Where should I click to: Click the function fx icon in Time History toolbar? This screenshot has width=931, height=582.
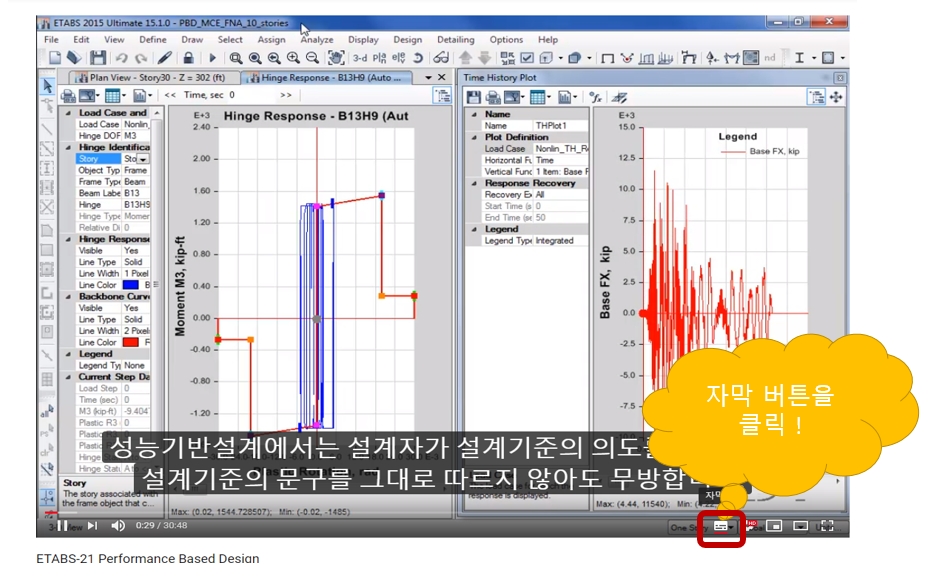click(595, 97)
